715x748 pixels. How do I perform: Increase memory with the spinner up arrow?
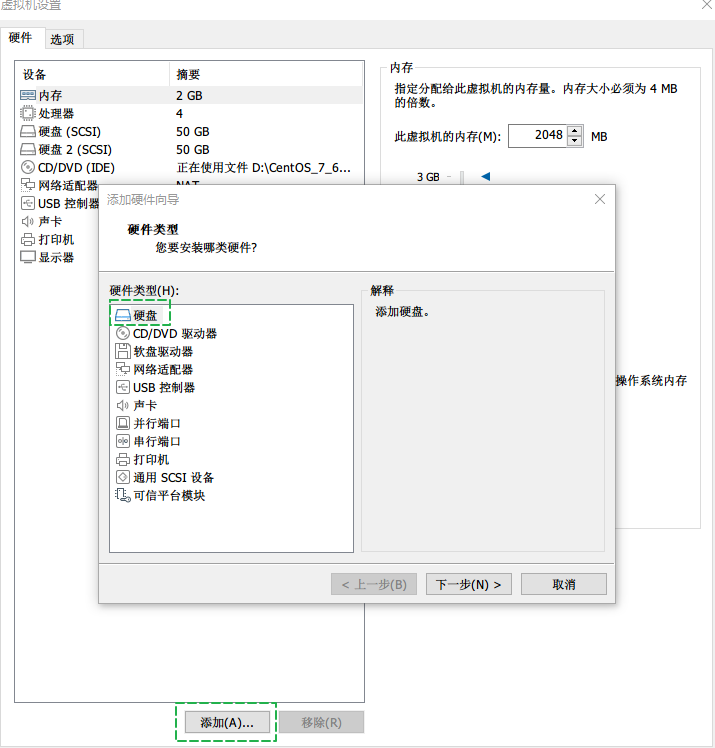574,131
